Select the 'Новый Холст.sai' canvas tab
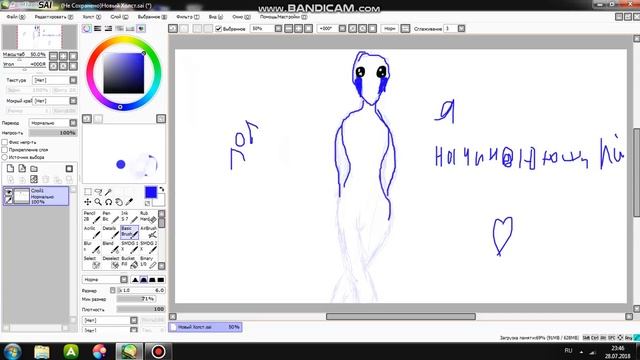The height and width of the screenshot is (360, 640). coord(205,327)
